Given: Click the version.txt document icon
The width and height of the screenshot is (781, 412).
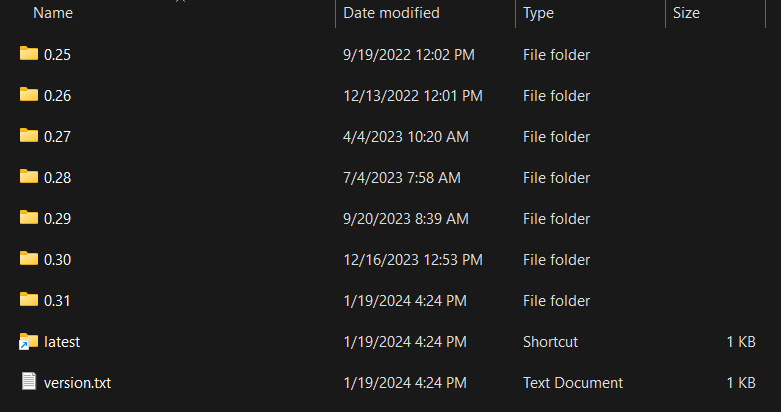Looking at the screenshot, I should click(x=29, y=382).
